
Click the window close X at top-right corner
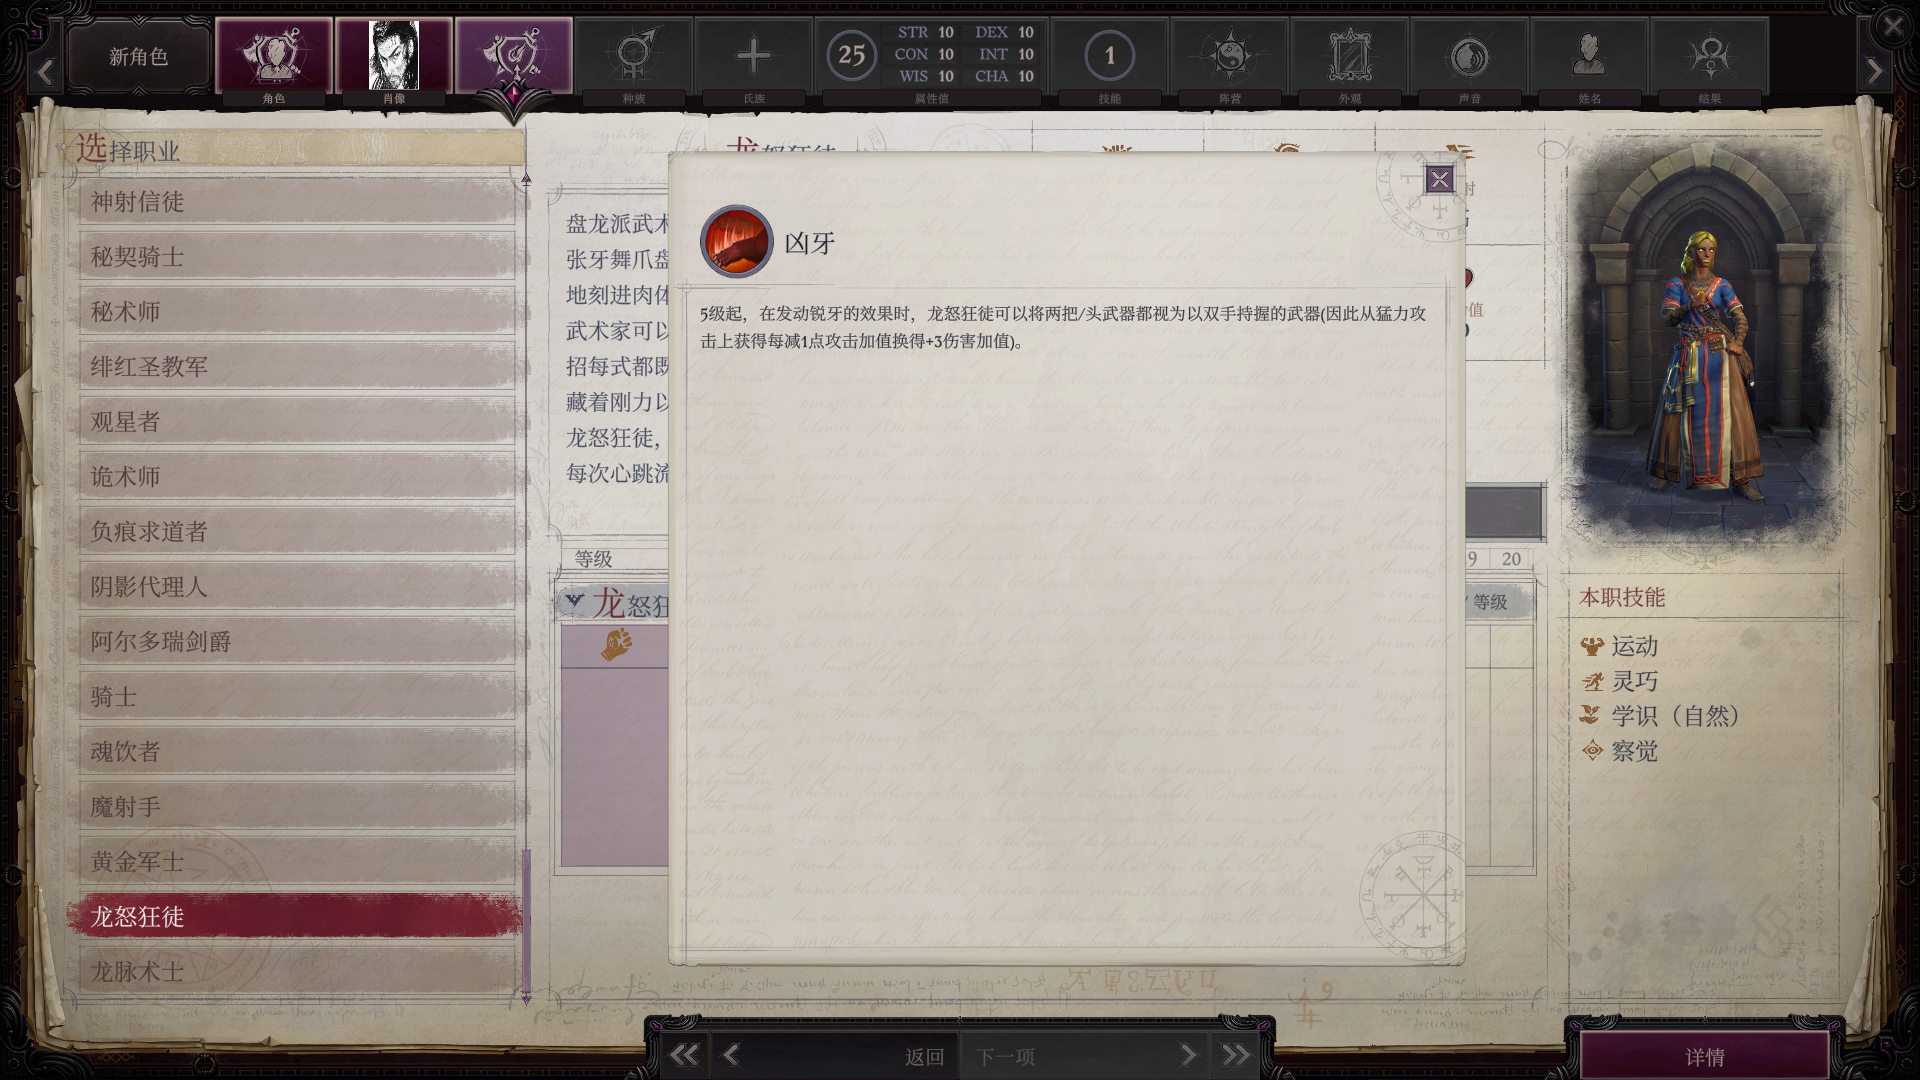pos(1893,26)
